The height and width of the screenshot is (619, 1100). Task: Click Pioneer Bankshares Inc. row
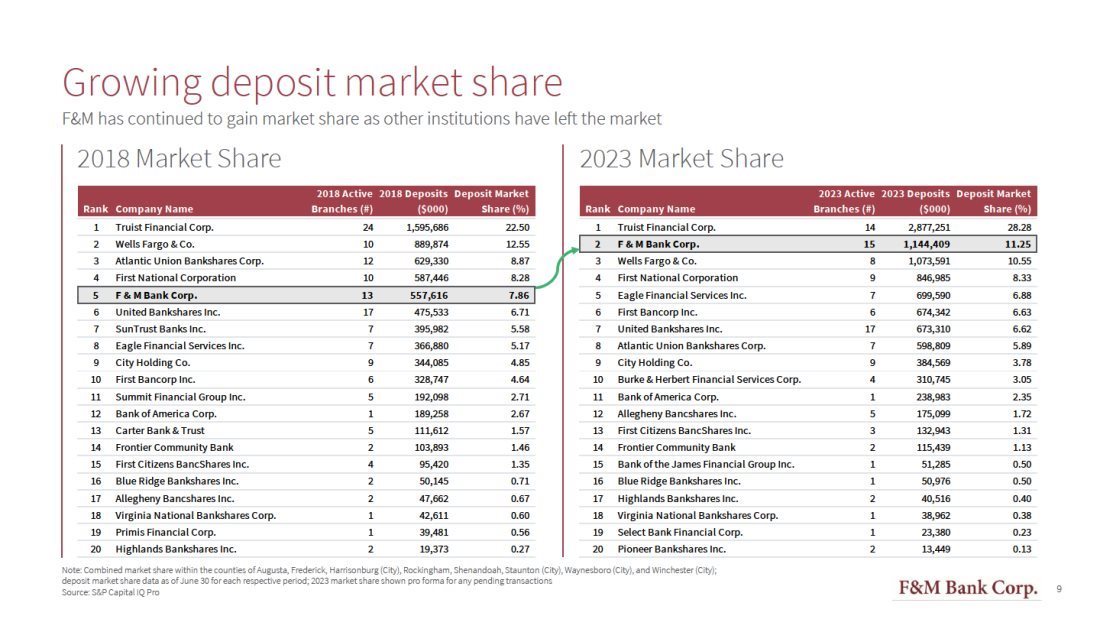(x=808, y=550)
